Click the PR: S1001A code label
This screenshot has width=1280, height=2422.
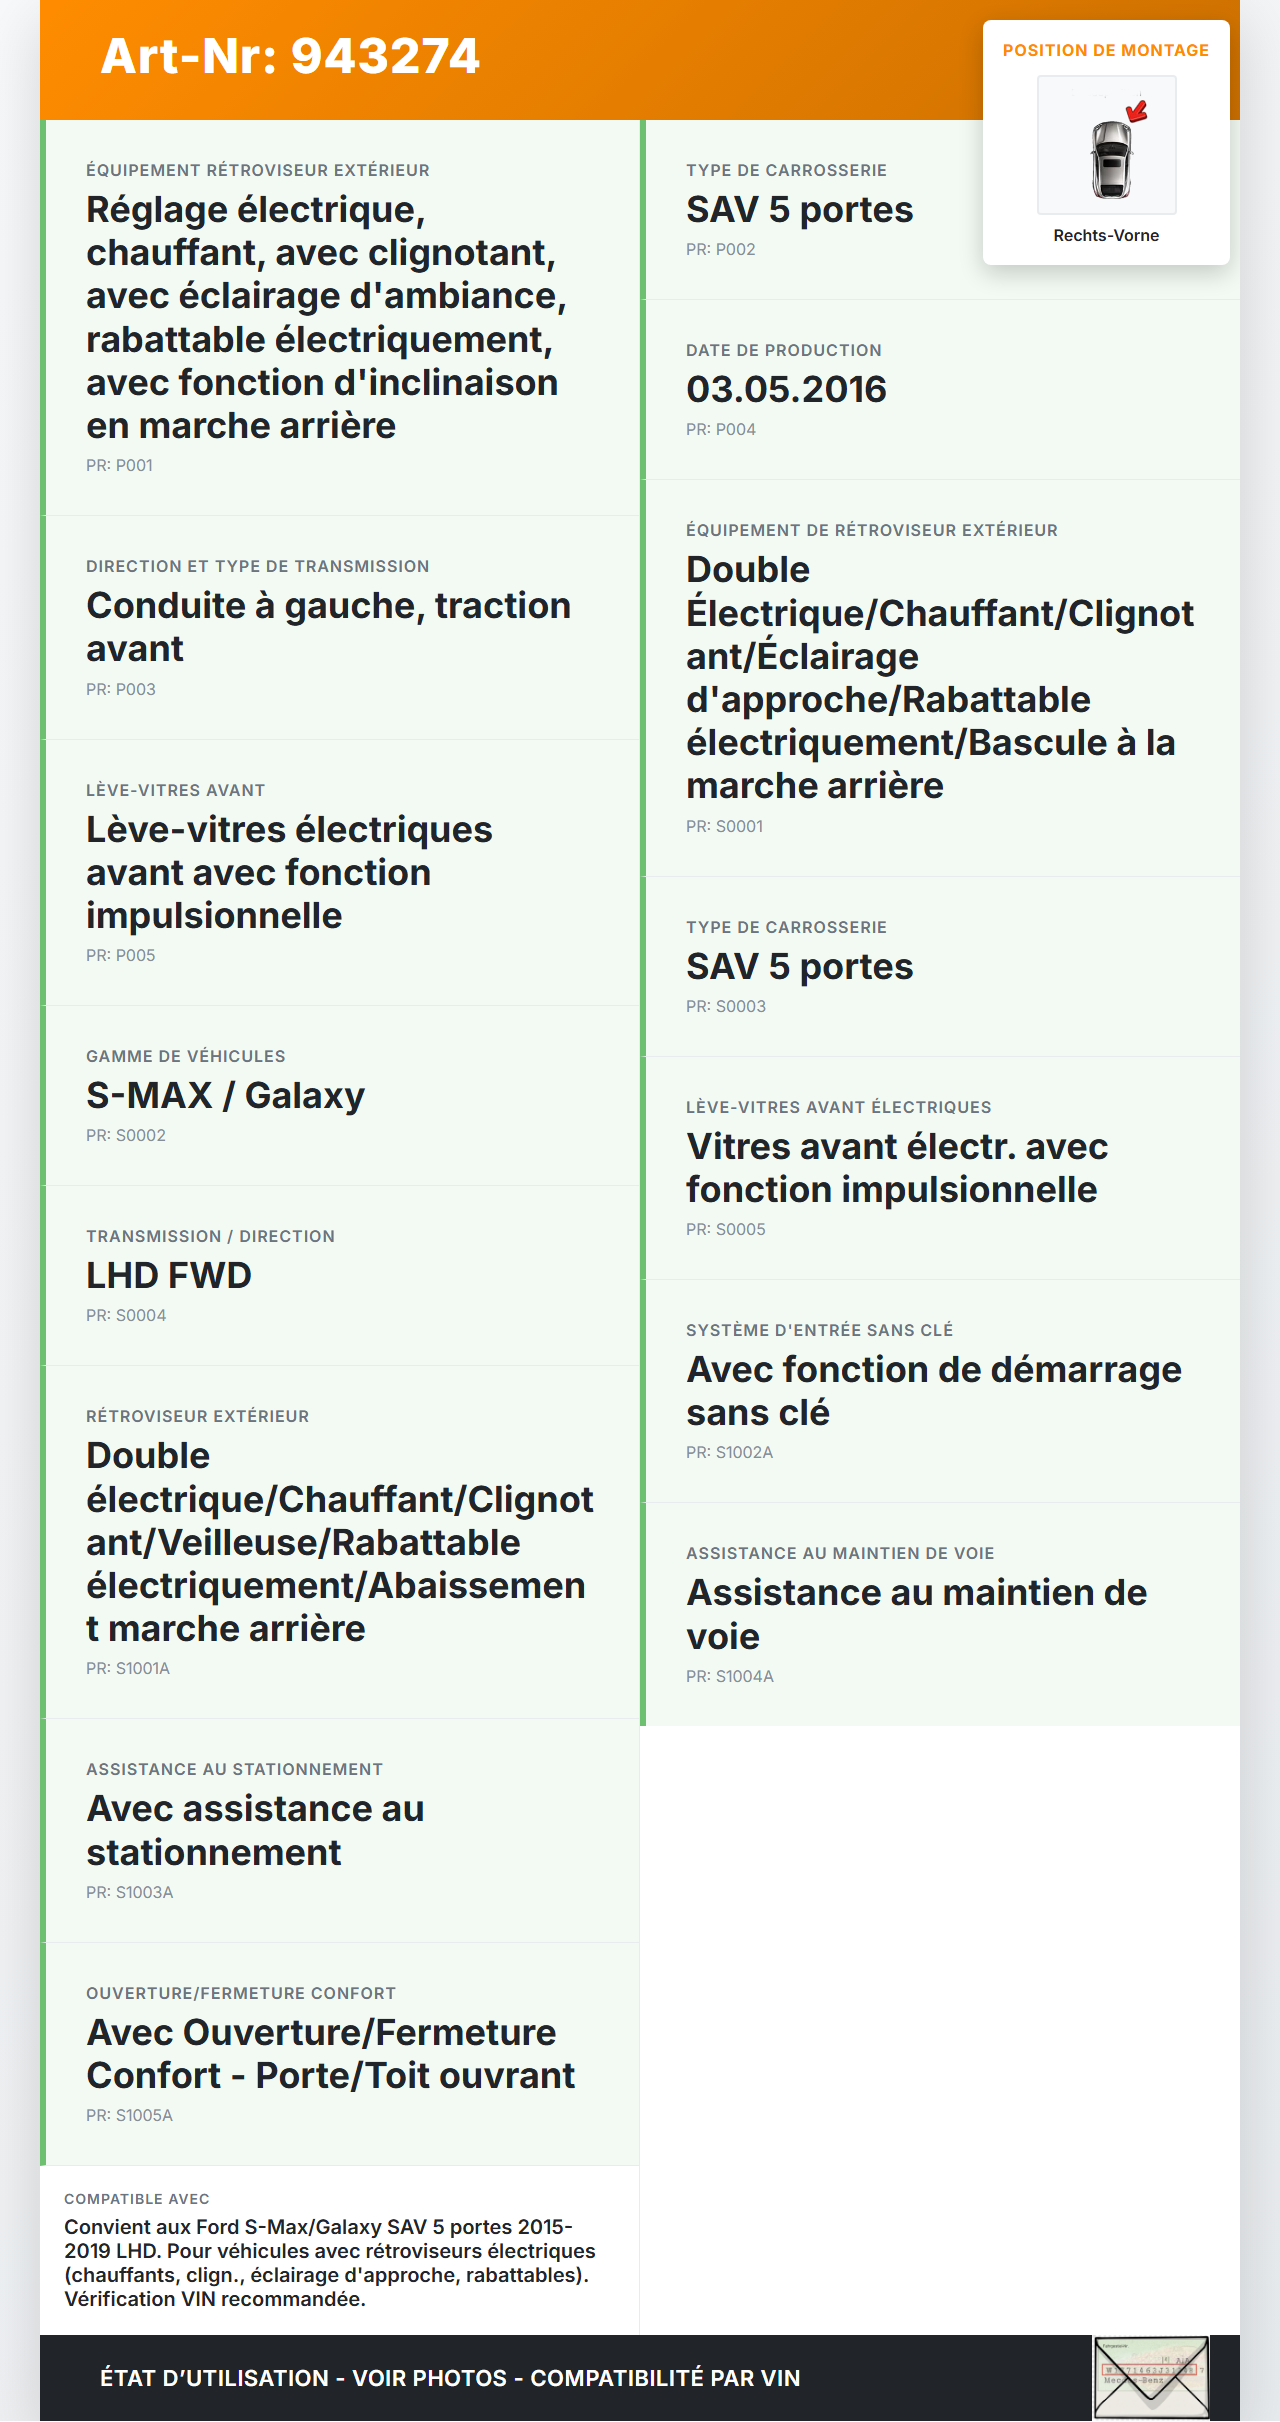(x=128, y=1668)
